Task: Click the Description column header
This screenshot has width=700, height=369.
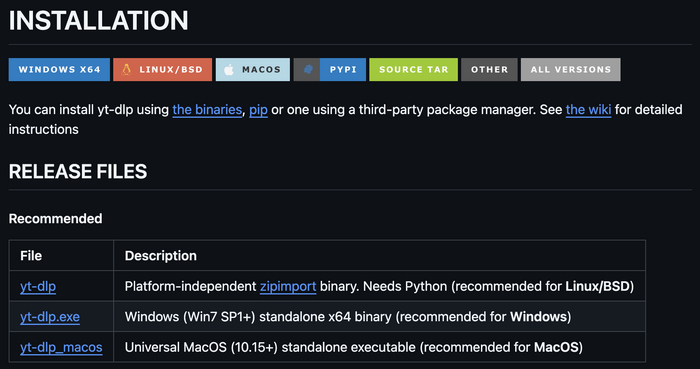Action: point(161,256)
